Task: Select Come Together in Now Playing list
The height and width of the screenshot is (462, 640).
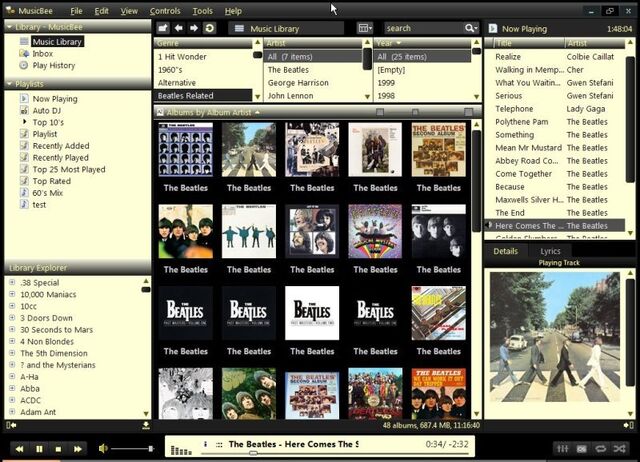Action: click(x=523, y=174)
